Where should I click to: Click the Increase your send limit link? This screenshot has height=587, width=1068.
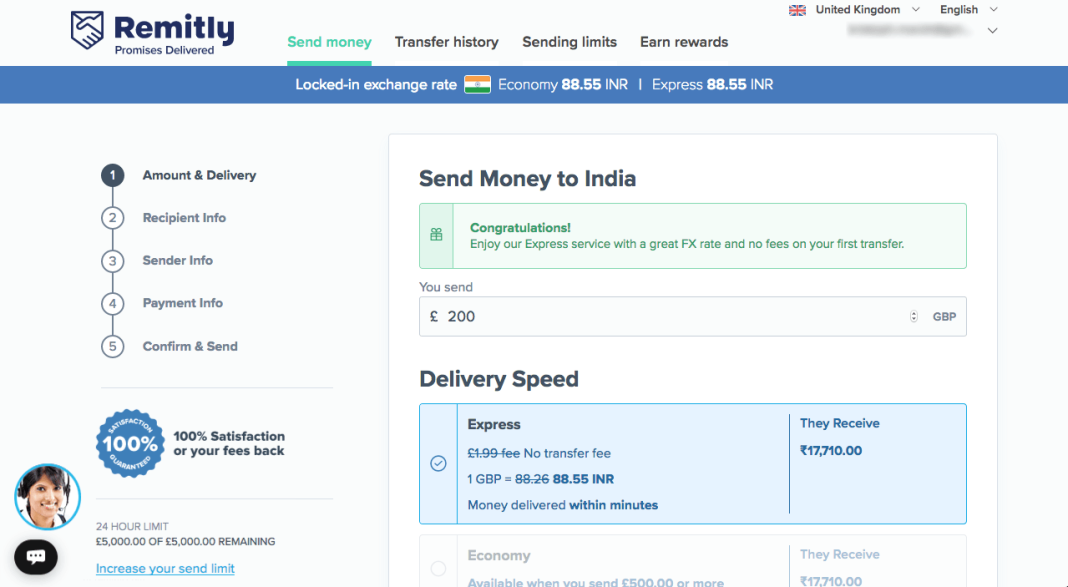coord(164,568)
